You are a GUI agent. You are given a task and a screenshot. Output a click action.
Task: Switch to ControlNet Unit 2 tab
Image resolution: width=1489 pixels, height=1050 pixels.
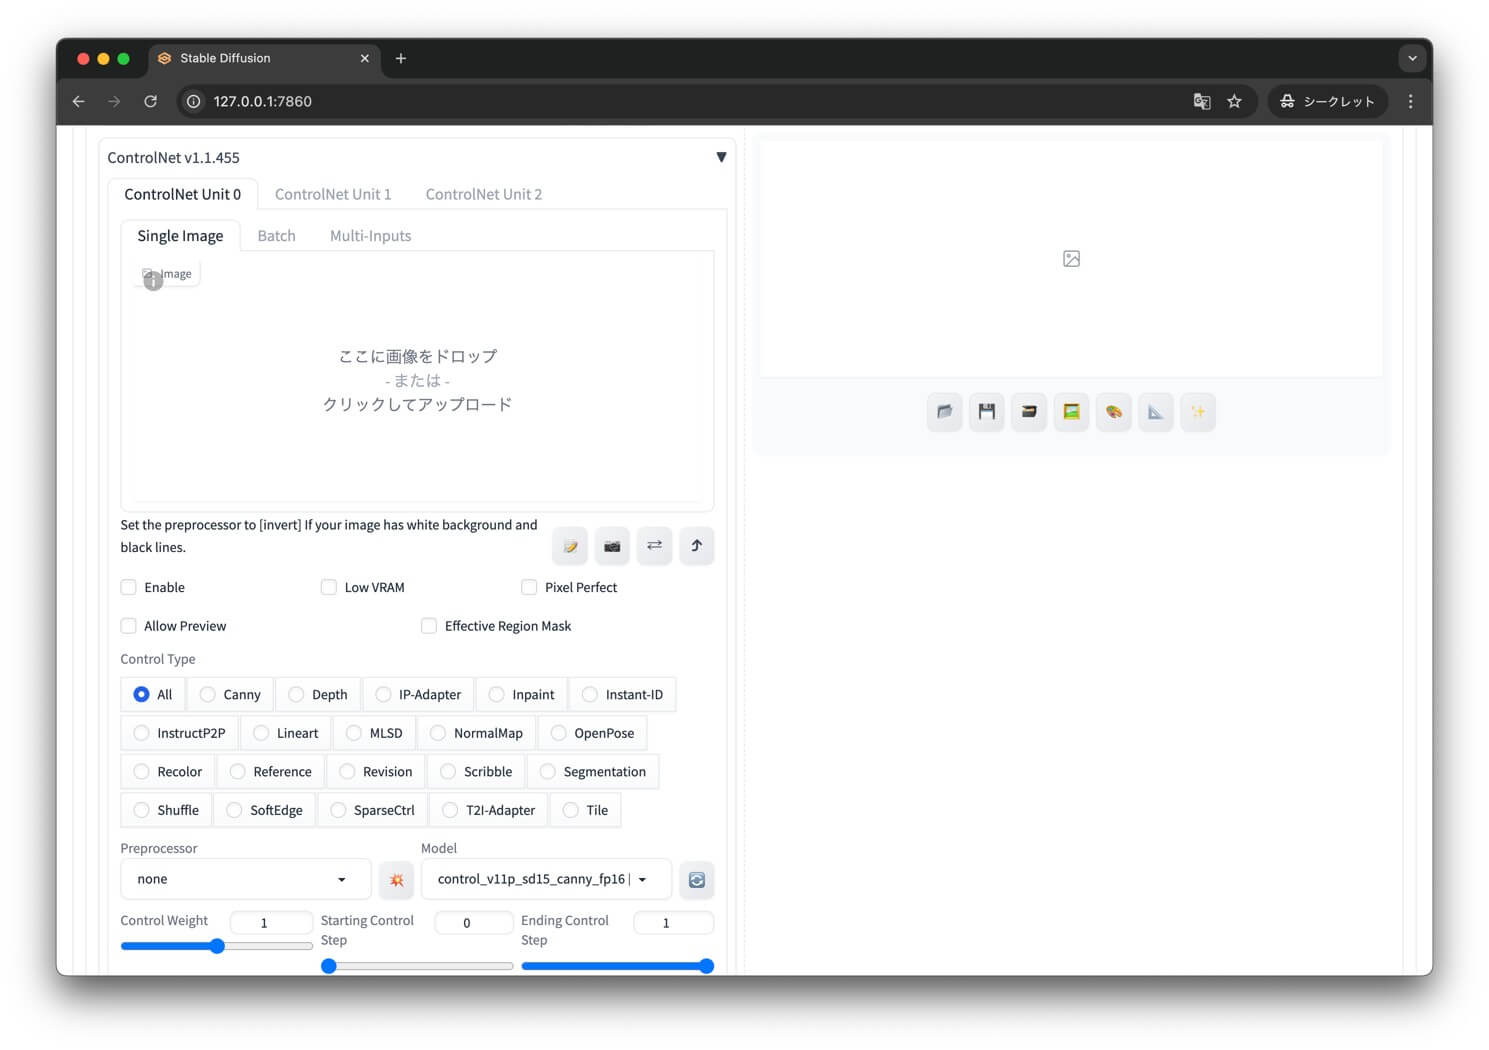484,194
